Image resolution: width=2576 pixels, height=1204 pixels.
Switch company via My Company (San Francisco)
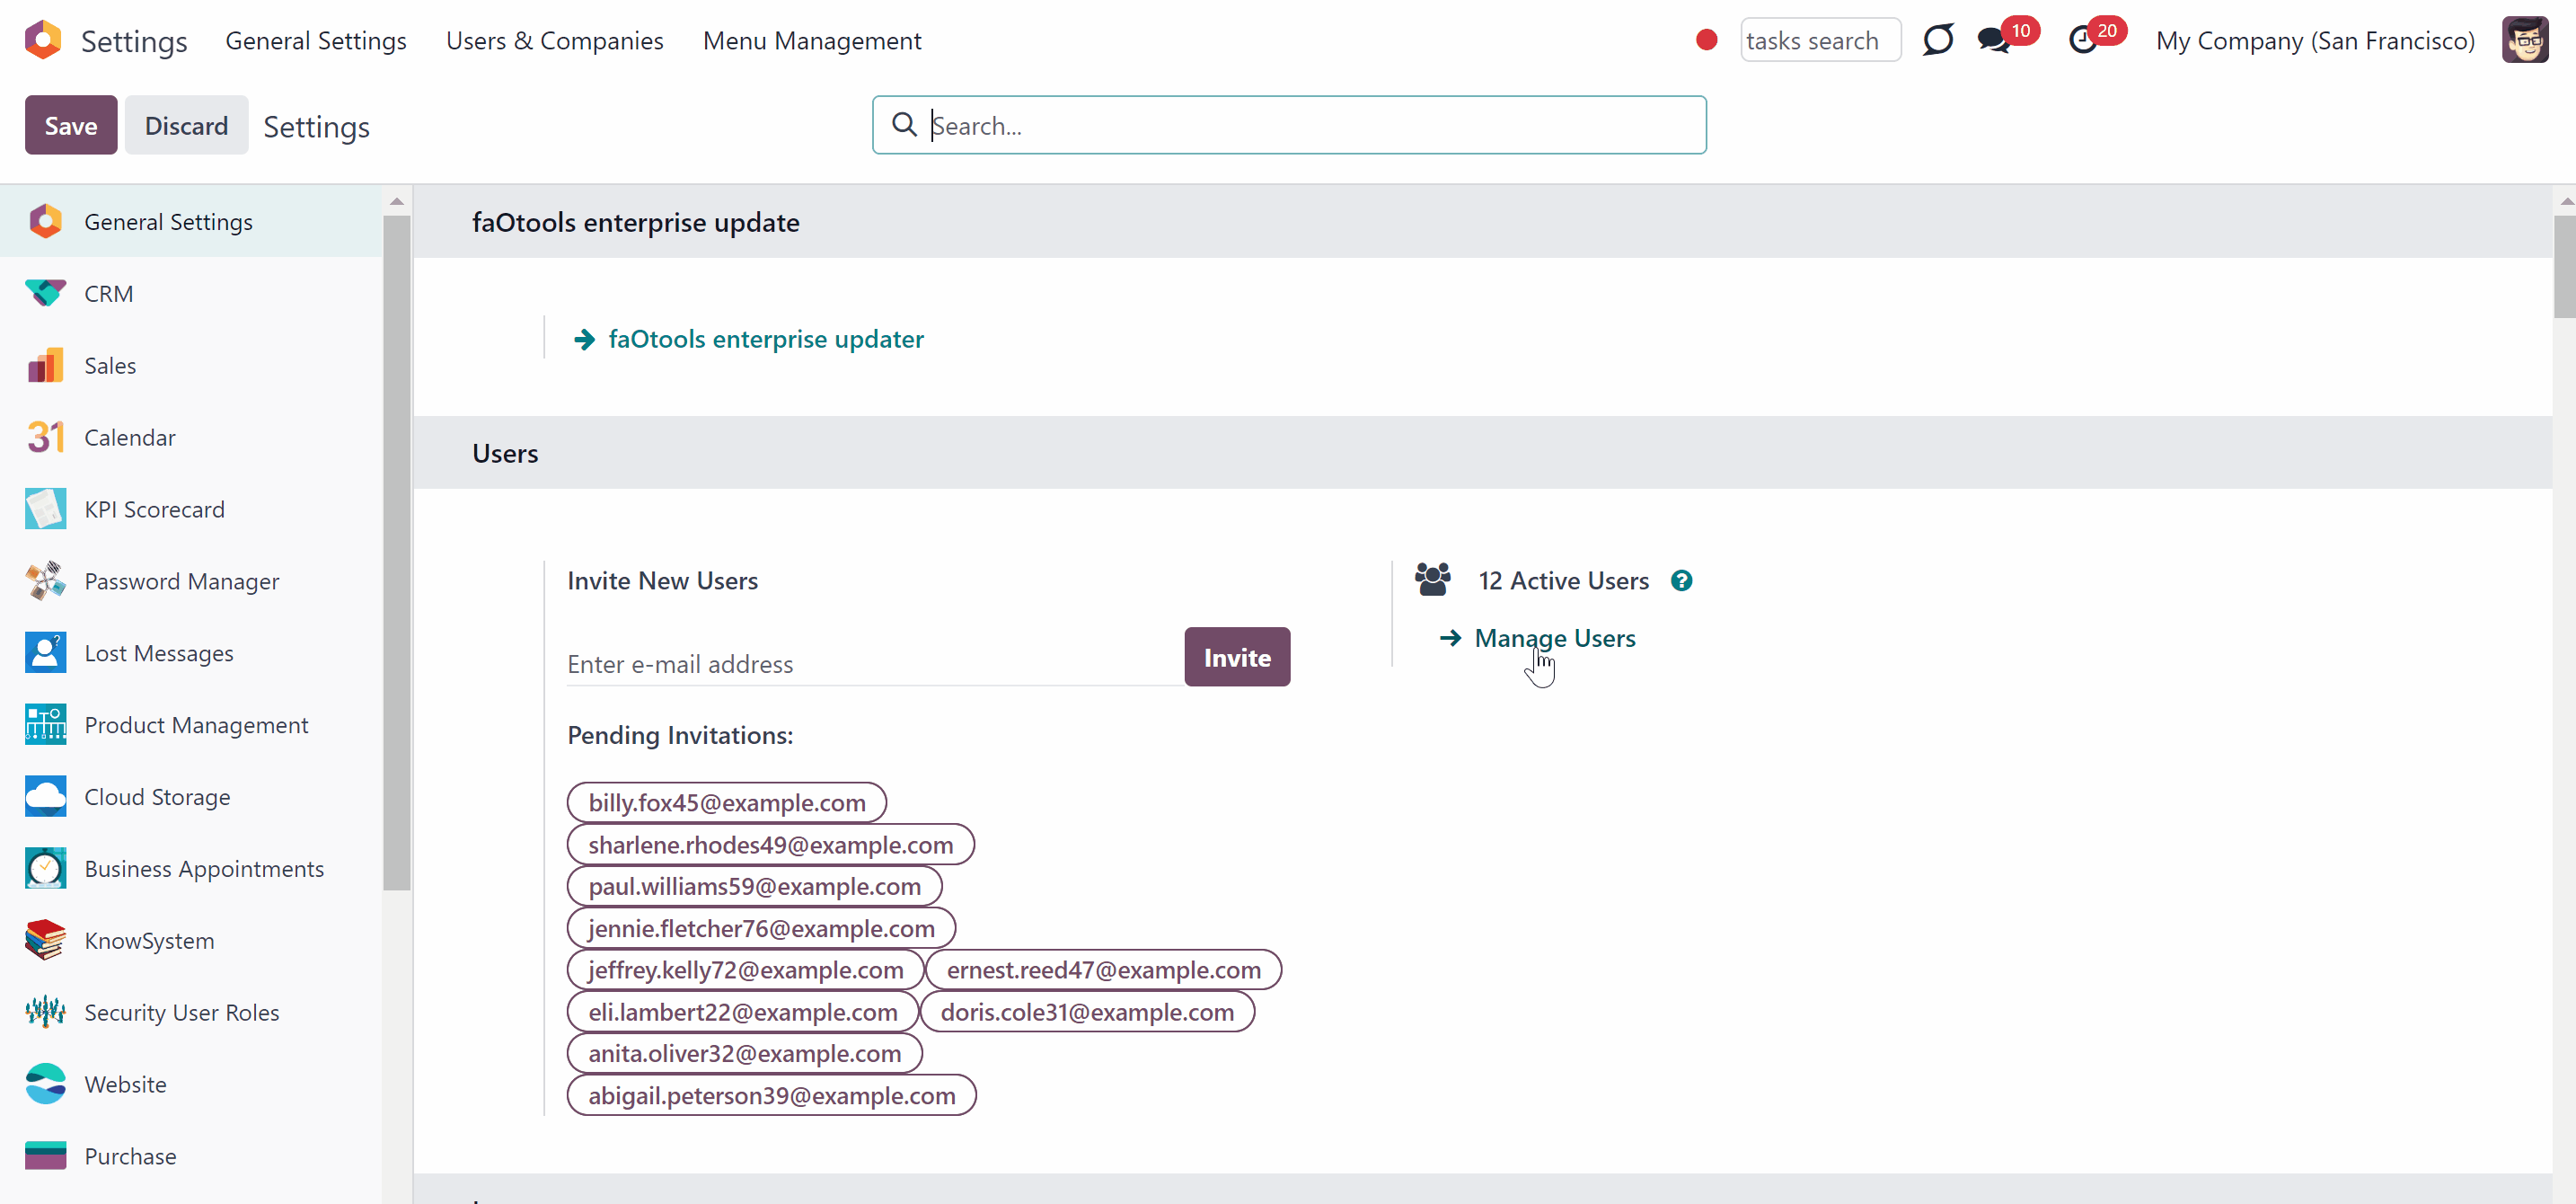pos(2315,41)
